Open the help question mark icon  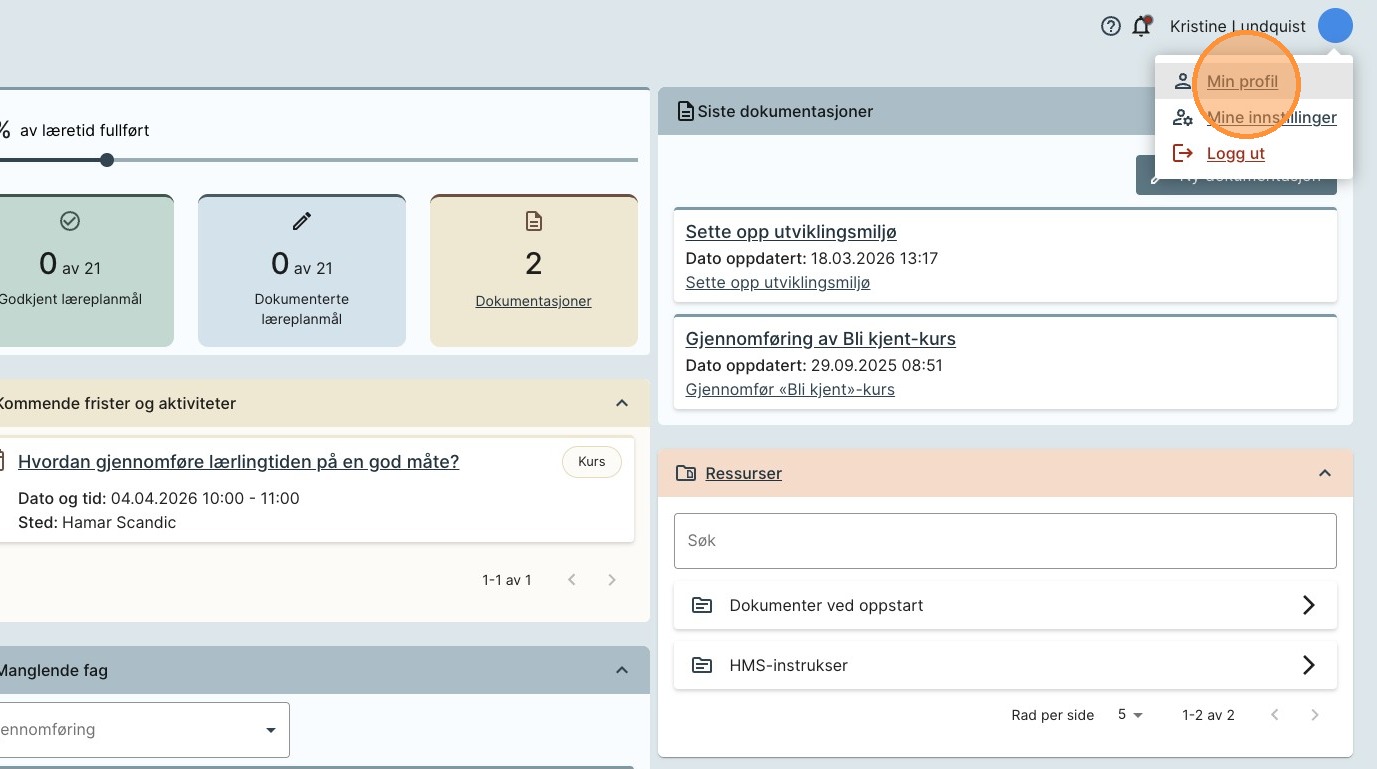point(1110,27)
